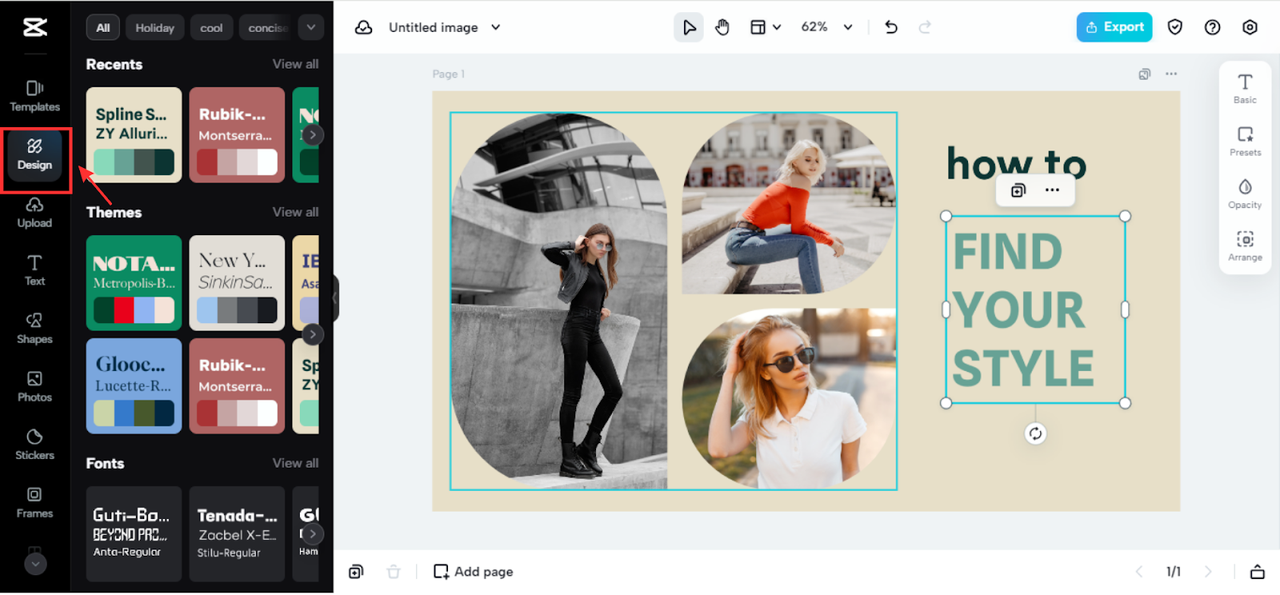Duplicate page icon in bottom bar
The width and height of the screenshot is (1280, 595).
[x=356, y=572]
